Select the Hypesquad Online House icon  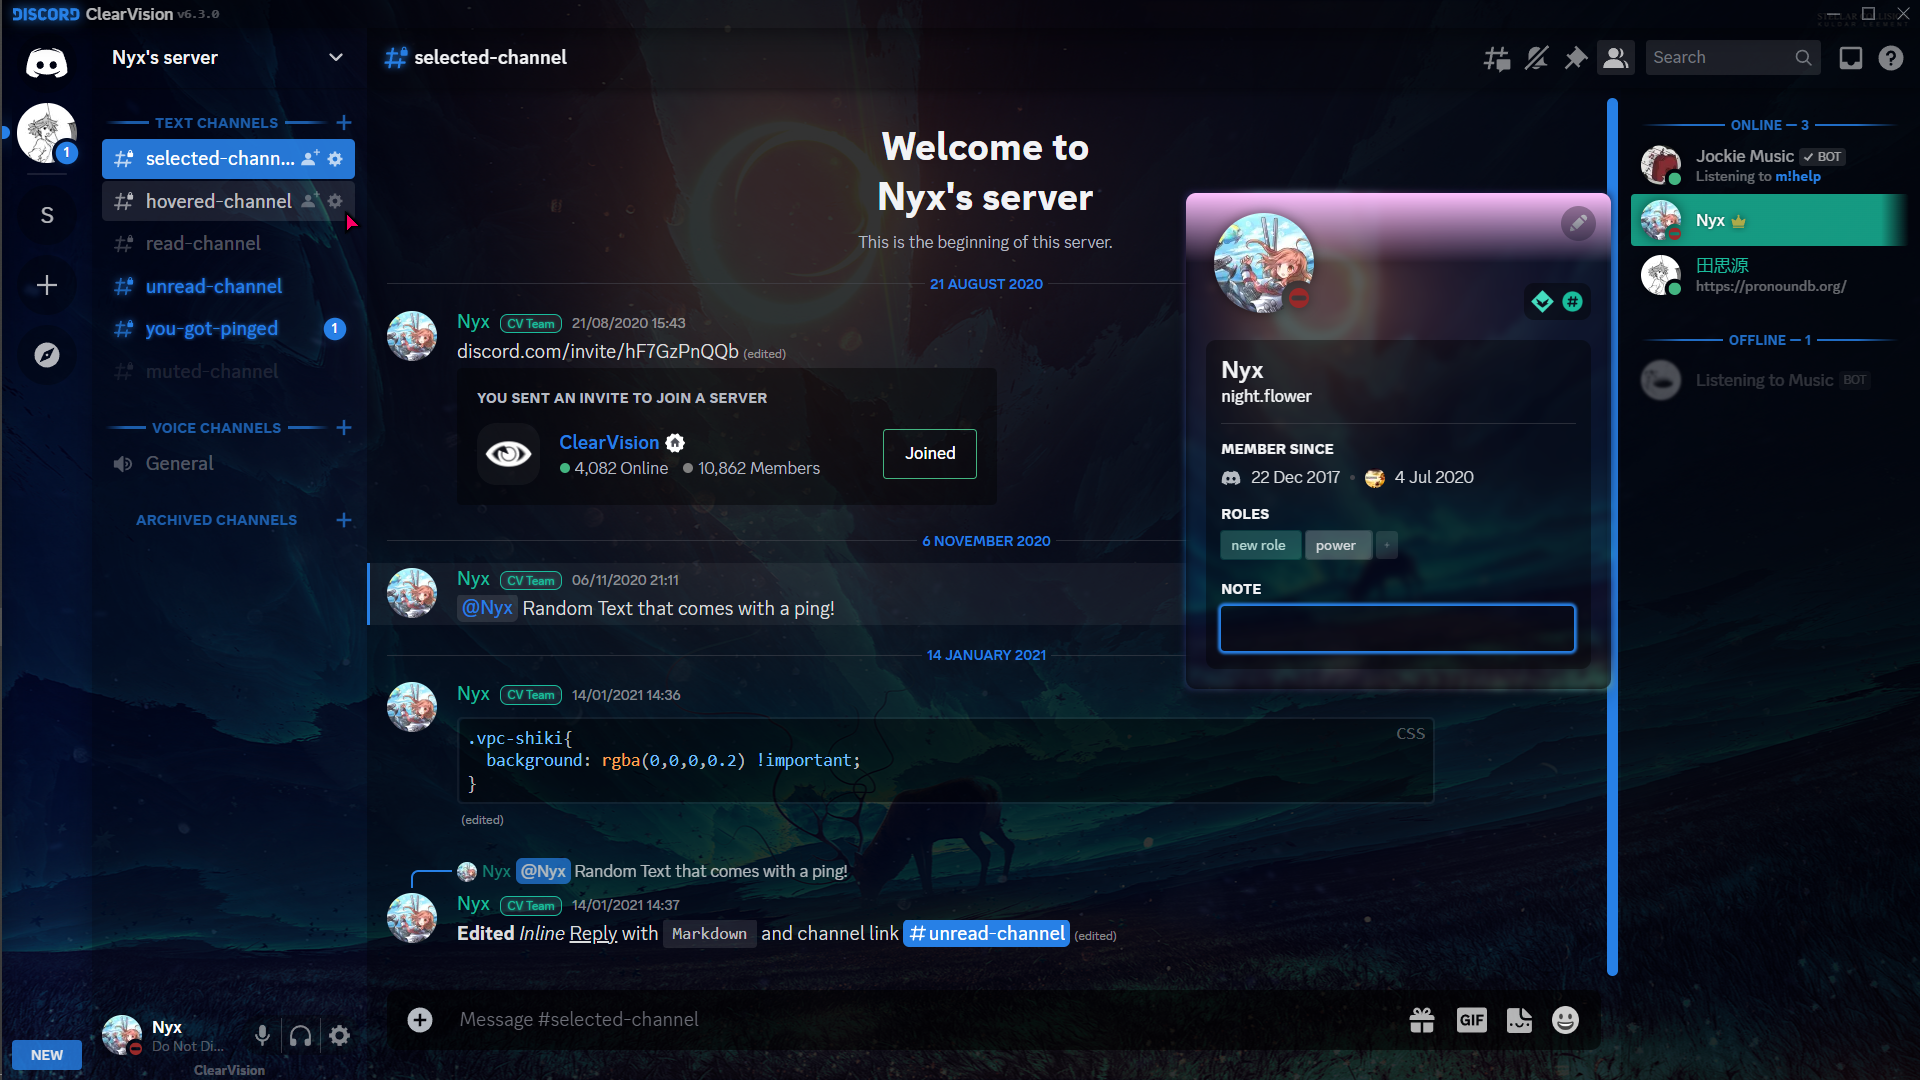pos(1542,301)
